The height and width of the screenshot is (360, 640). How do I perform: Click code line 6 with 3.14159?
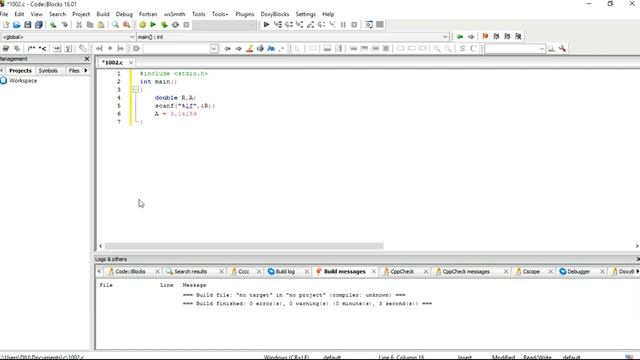[176, 114]
